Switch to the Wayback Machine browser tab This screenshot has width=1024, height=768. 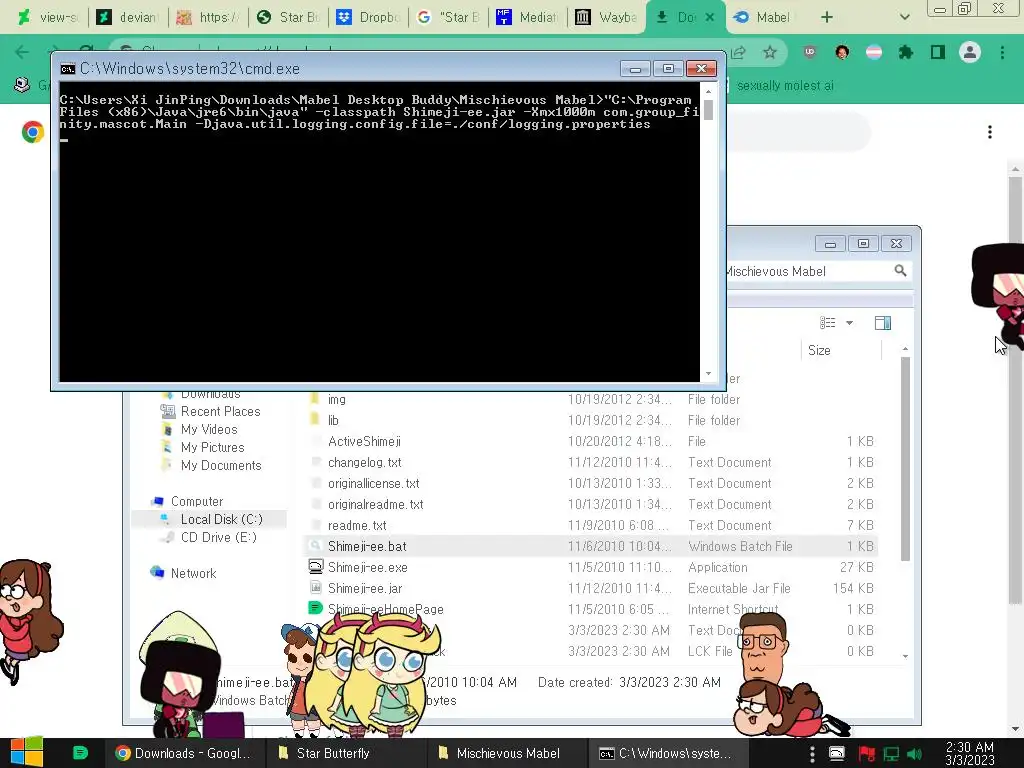(x=607, y=17)
